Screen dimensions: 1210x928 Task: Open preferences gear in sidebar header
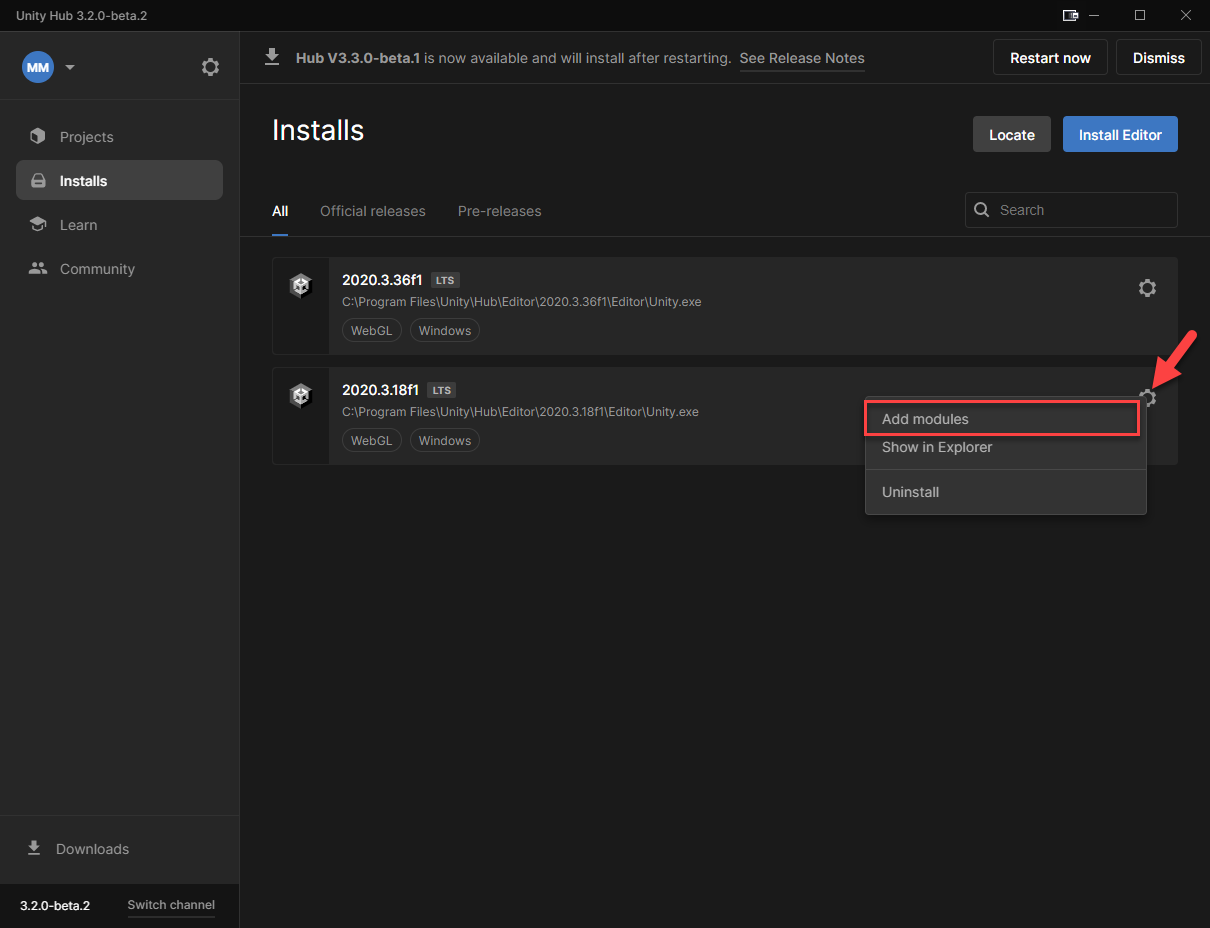(210, 67)
